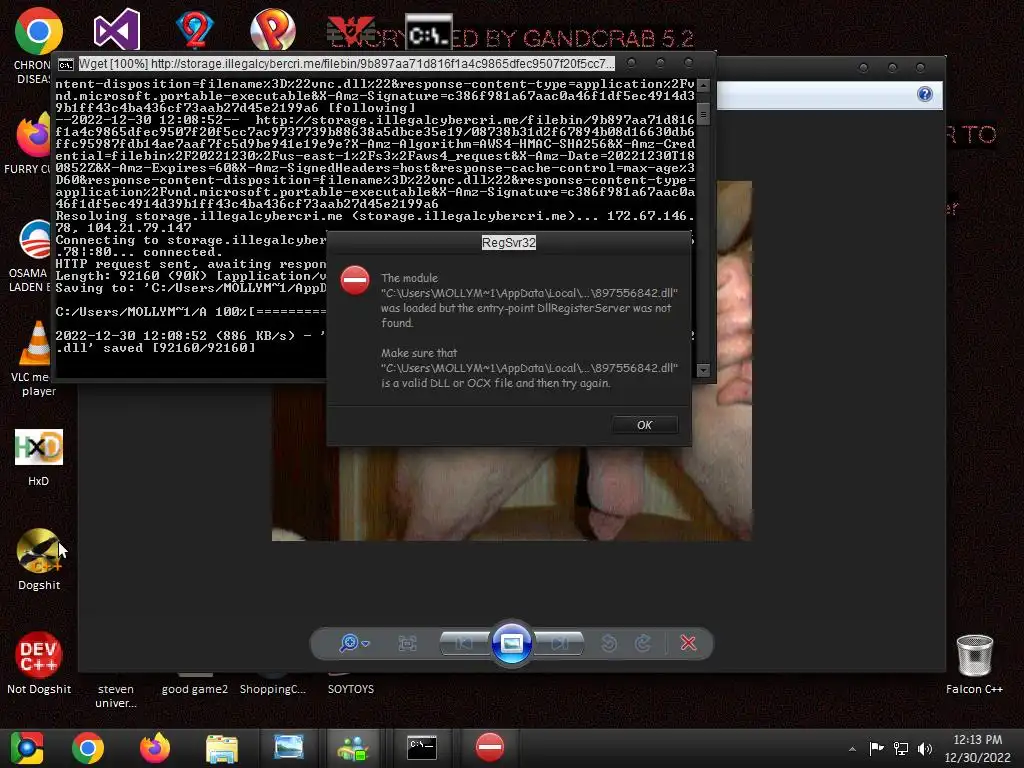Open the clock showing 12:13 PM
This screenshot has height=768, width=1024.
pyautogui.click(x=977, y=748)
